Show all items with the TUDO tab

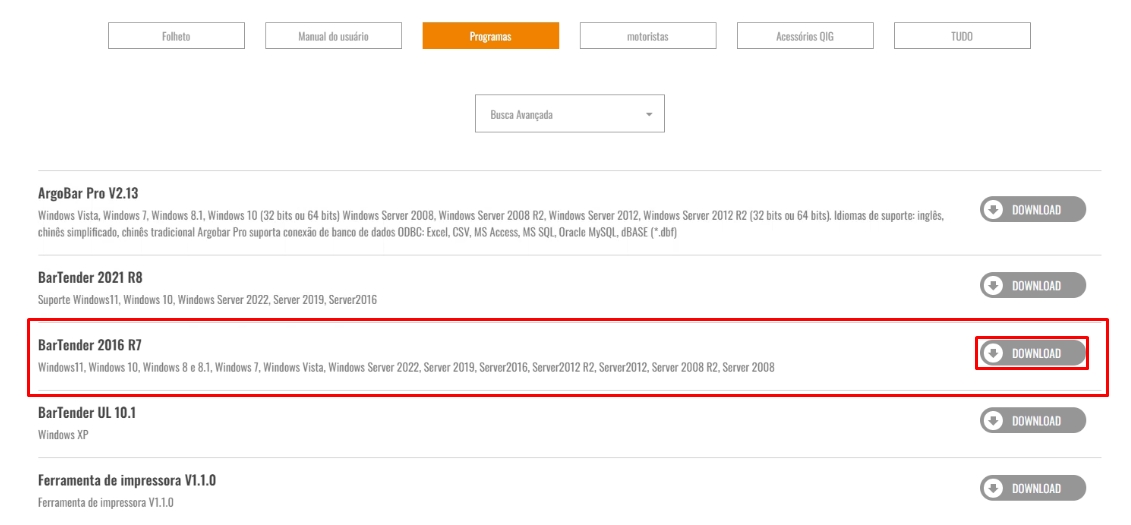[962, 36]
